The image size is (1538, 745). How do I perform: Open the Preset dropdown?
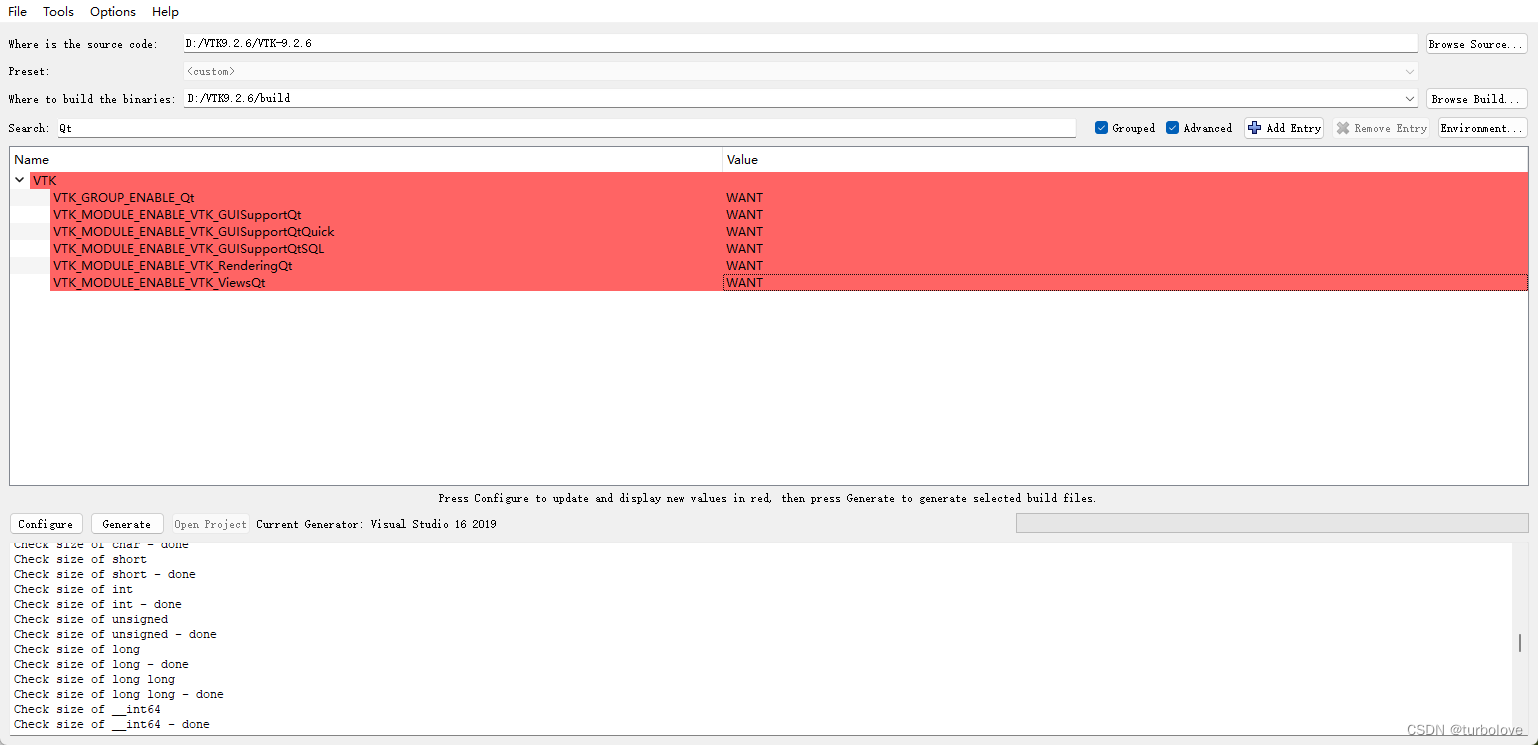pyautogui.click(x=1410, y=71)
